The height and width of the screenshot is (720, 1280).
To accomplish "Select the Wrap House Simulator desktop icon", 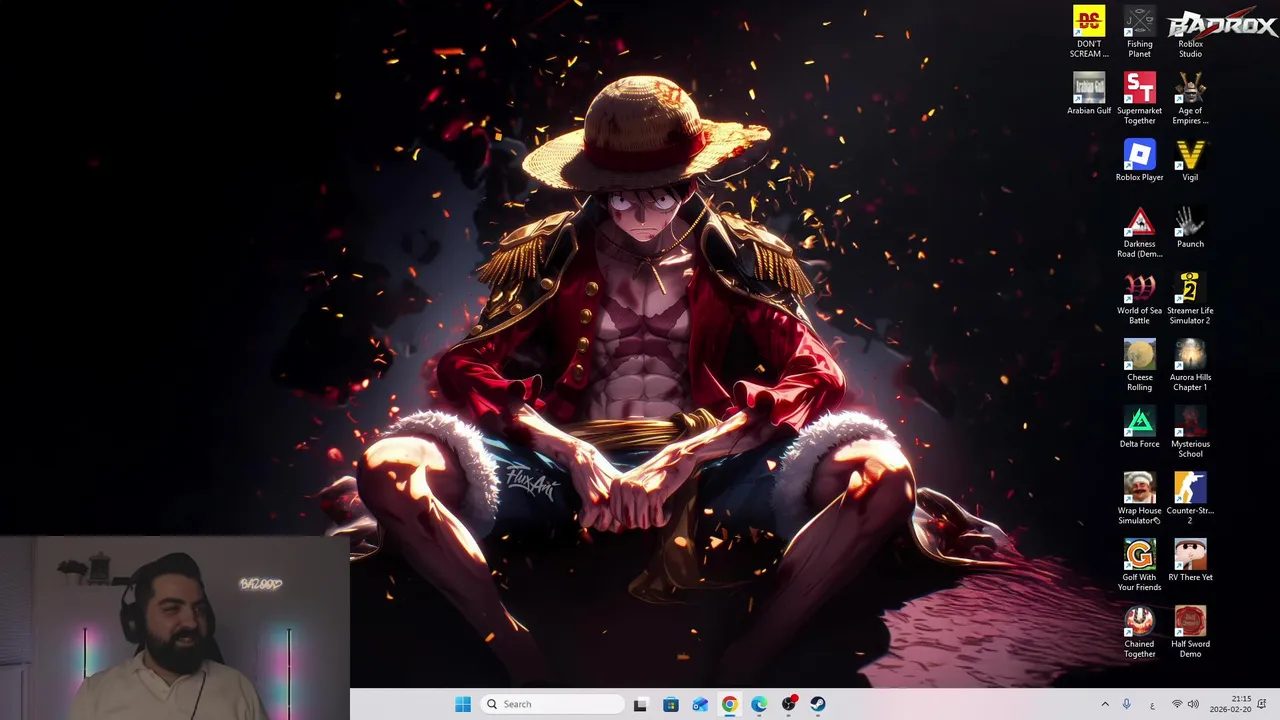I will click(1139, 499).
